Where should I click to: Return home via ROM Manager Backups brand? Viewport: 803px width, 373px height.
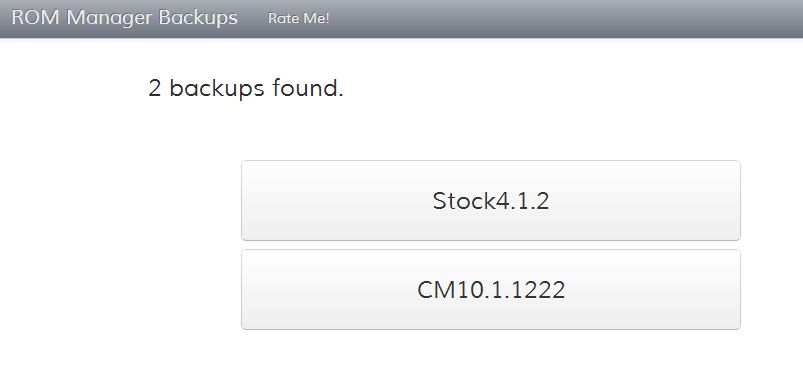(124, 17)
